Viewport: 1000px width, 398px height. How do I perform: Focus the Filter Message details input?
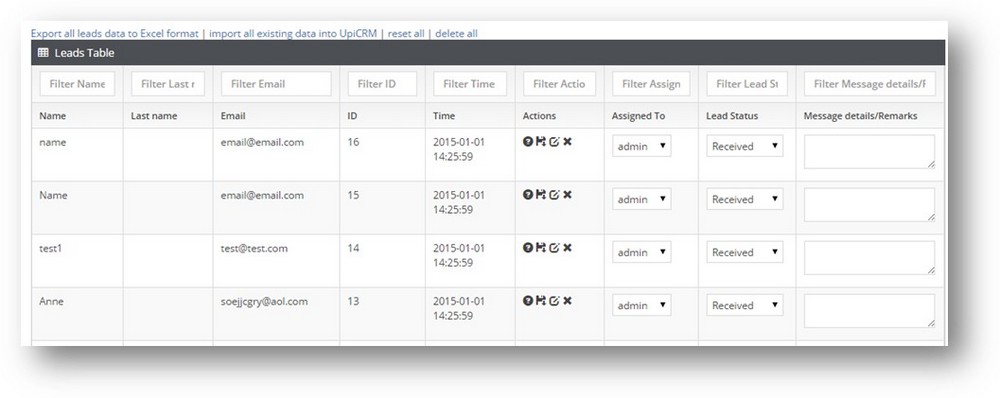point(870,84)
